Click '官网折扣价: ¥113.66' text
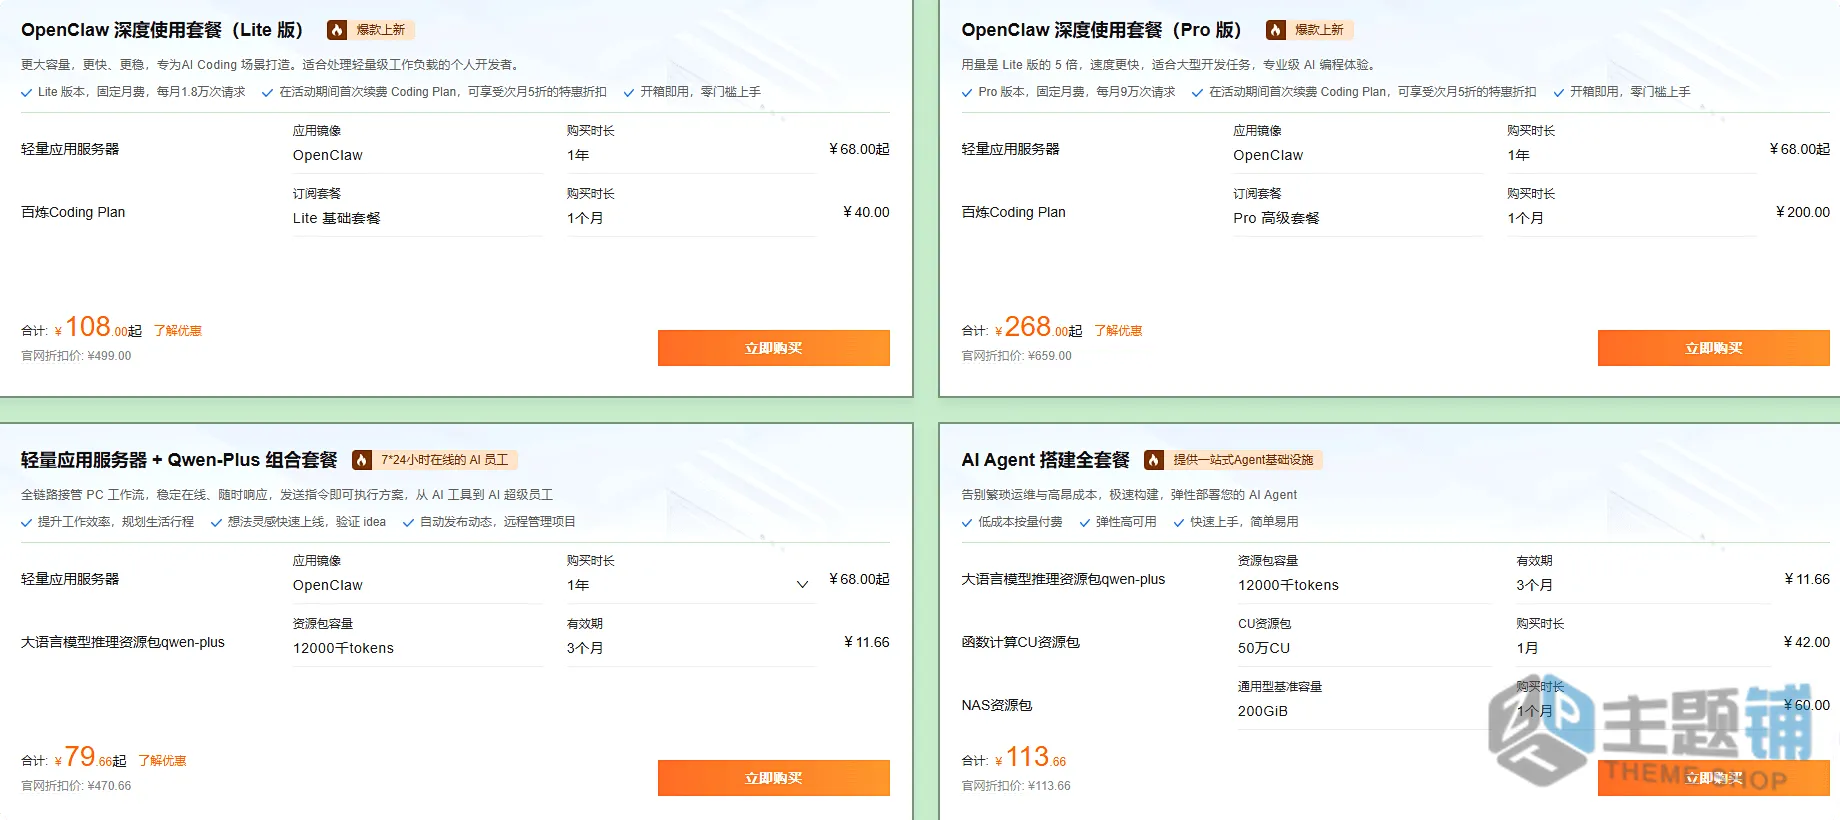Screen dimensions: 1840x820 point(1016,786)
